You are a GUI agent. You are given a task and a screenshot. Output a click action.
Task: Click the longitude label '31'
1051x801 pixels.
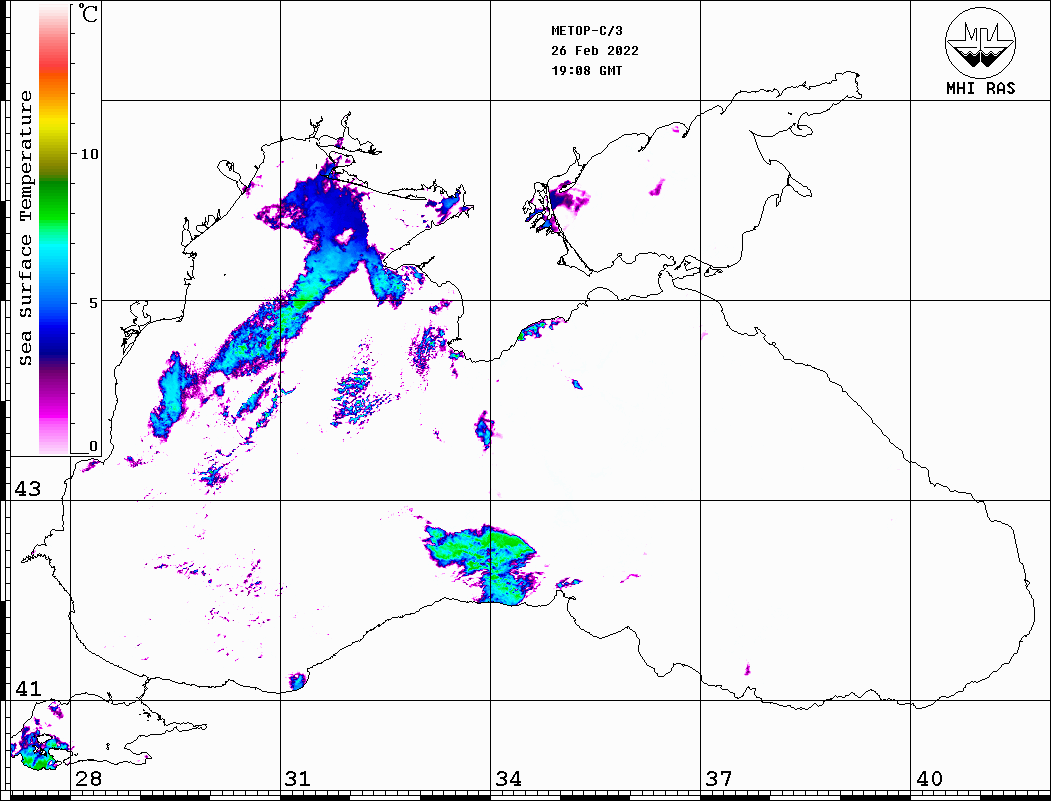tap(298, 778)
